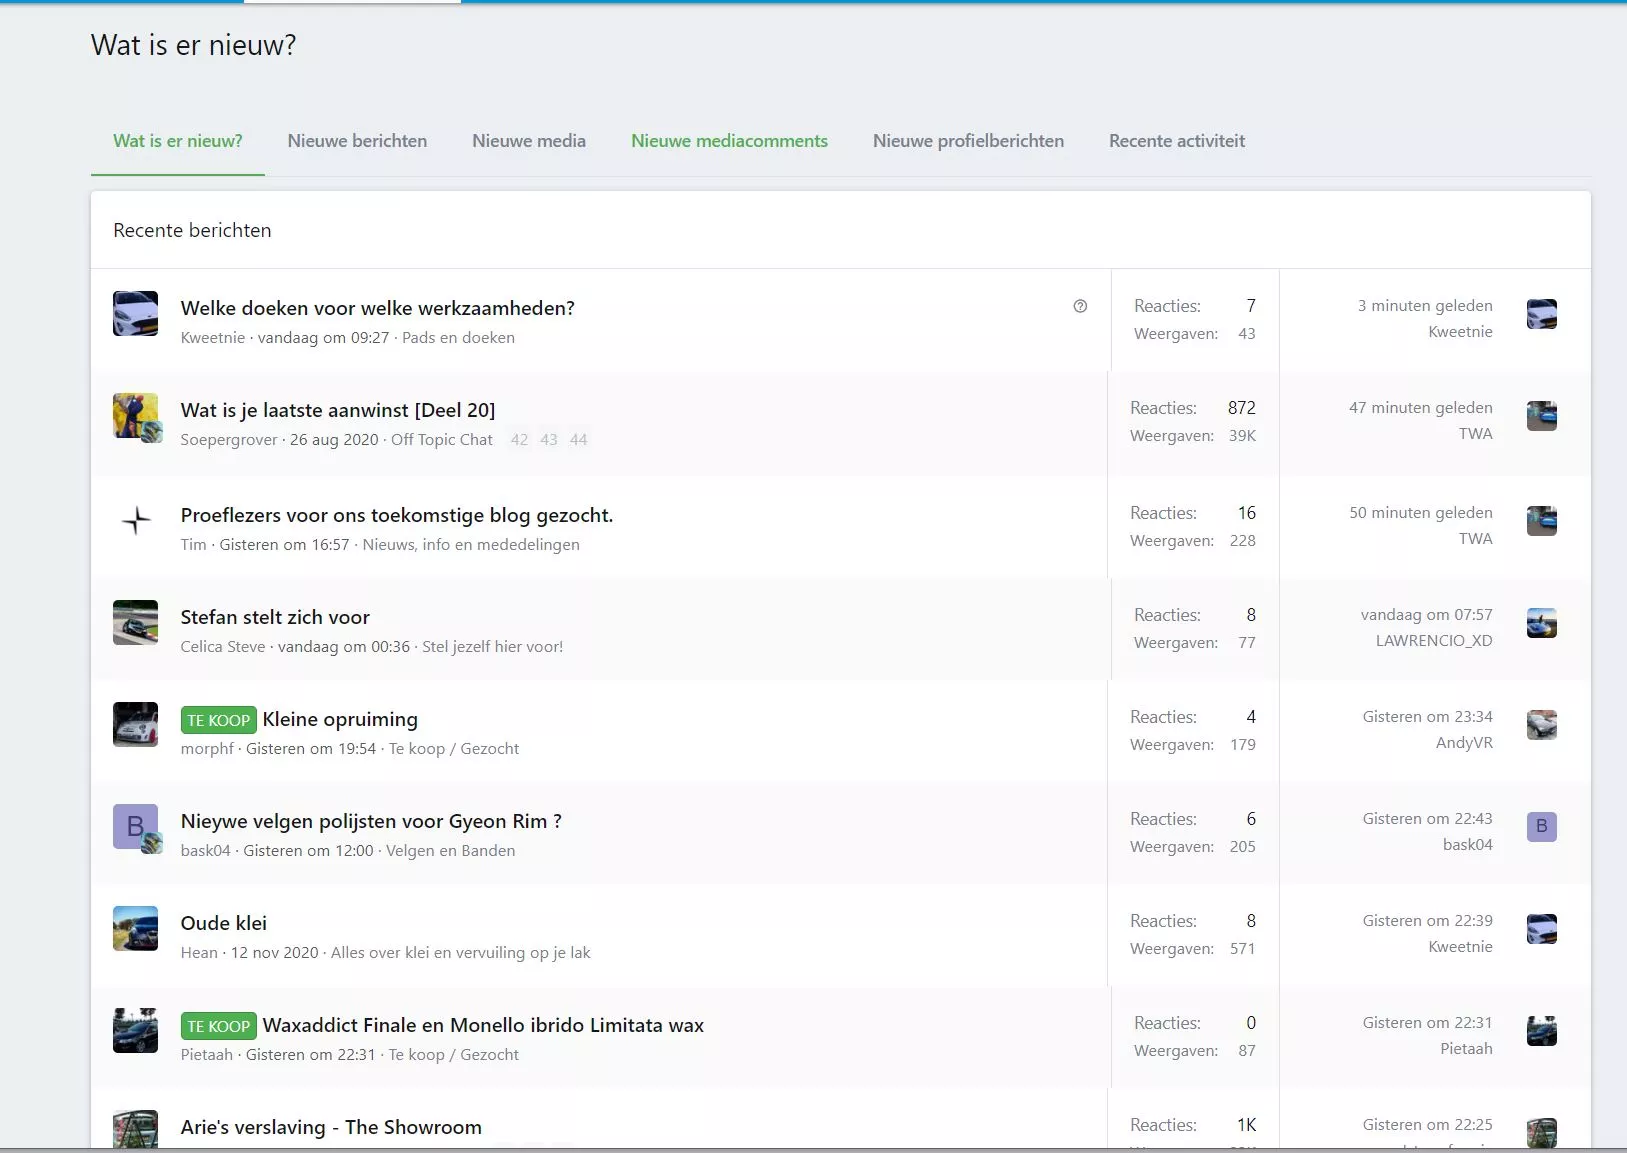
Task: Open 'Nieuws, info en mededelingen' forum link
Action: pyautogui.click(x=471, y=545)
